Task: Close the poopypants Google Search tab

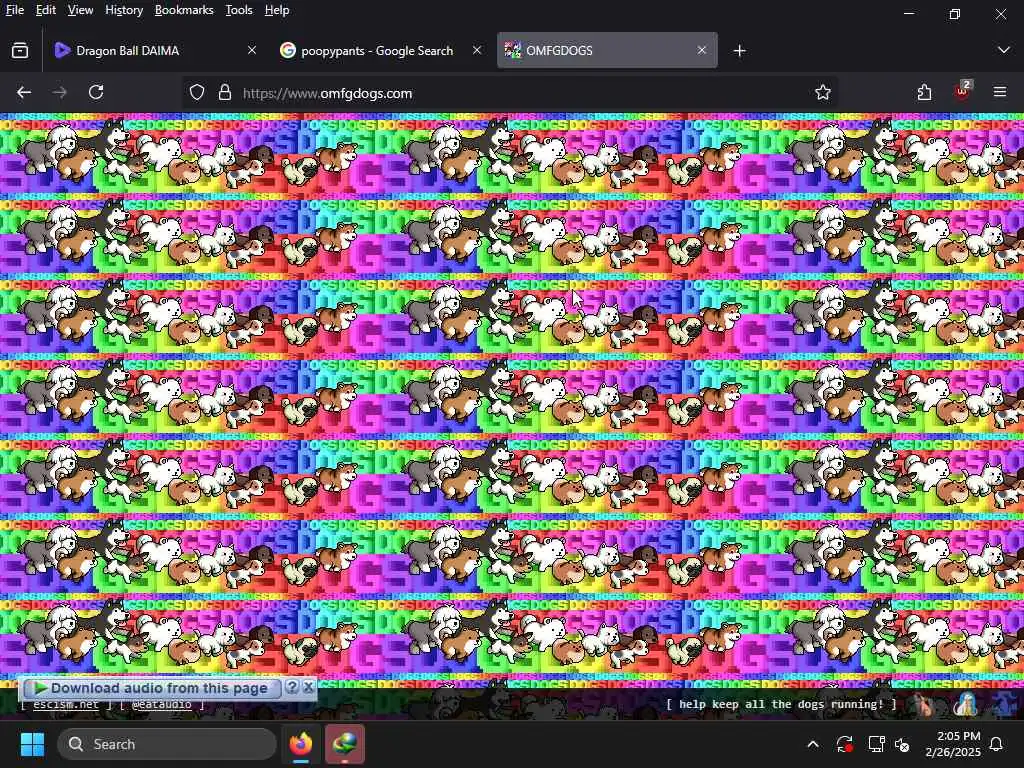Action: point(477,50)
